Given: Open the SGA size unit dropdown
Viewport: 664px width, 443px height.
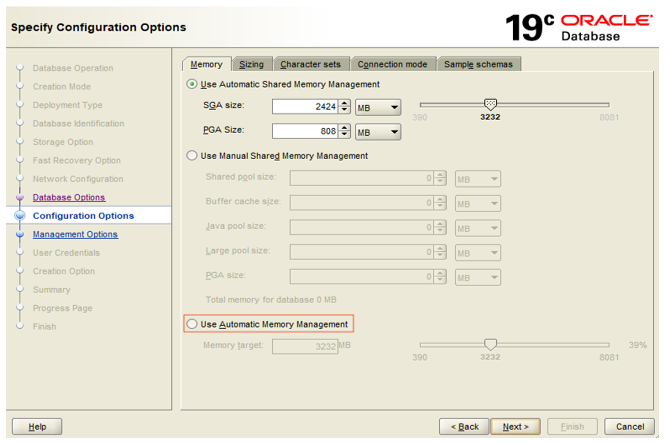Looking at the screenshot, I should pyautogui.click(x=378, y=107).
